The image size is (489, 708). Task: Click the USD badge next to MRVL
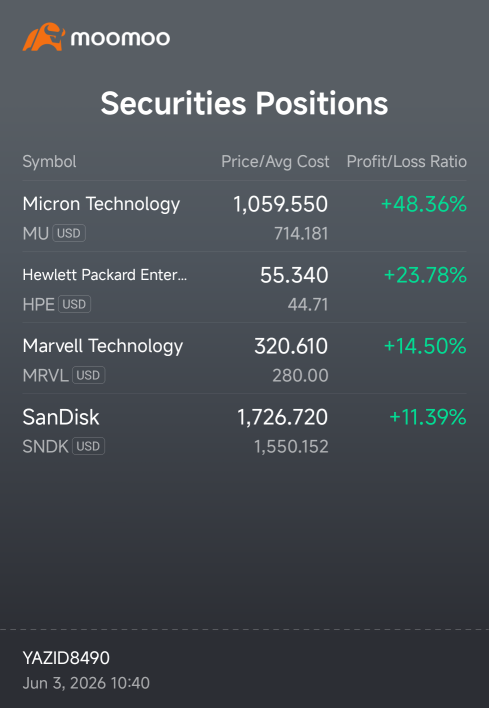pos(88,375)
